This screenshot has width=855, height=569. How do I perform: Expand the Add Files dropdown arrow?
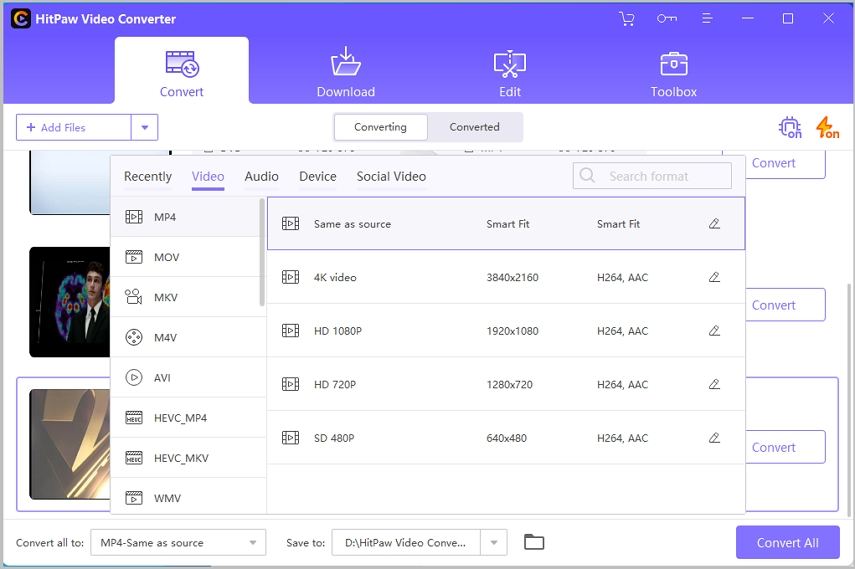144,128
